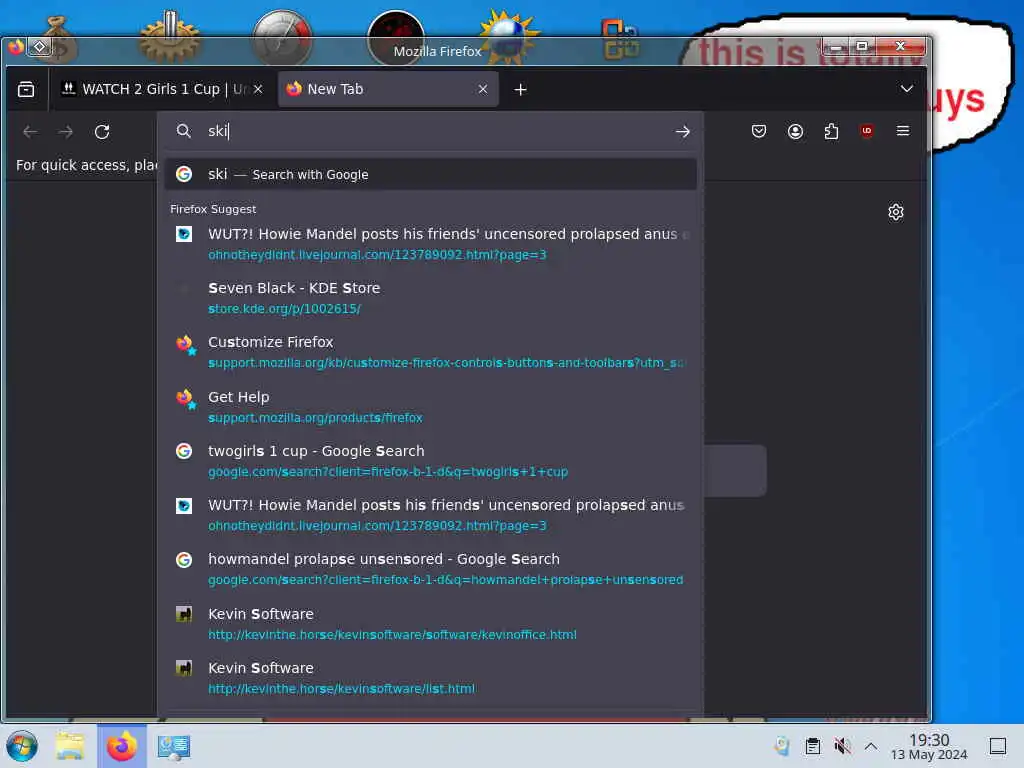The width and height of the screenshot is (1024, 768).
Task: Open Firefox View recent browsing icon
Action: click(x=26, y=89)
